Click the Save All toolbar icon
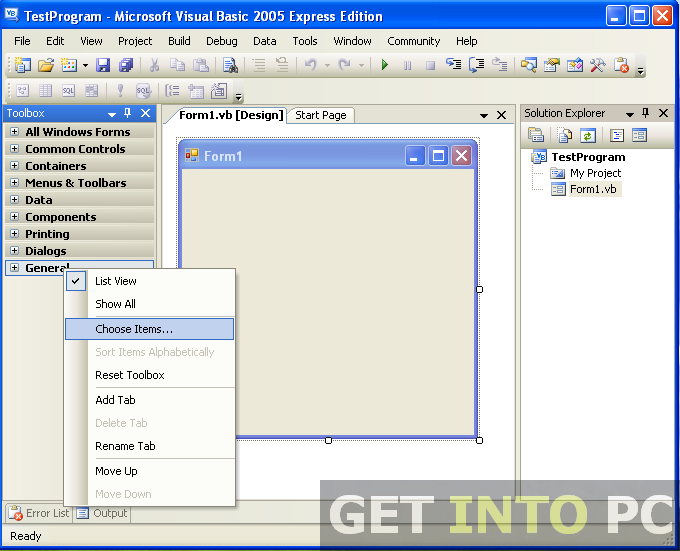 [x=126, y=65]
